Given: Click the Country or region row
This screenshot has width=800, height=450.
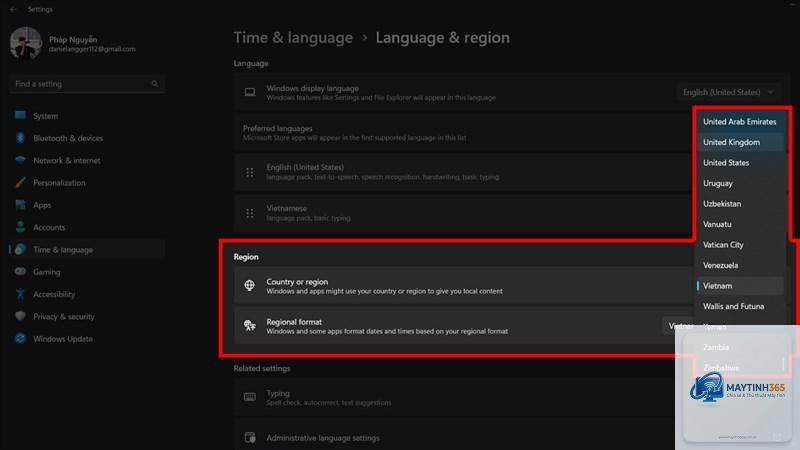Looking at the screenshot, I should (463, 286).
